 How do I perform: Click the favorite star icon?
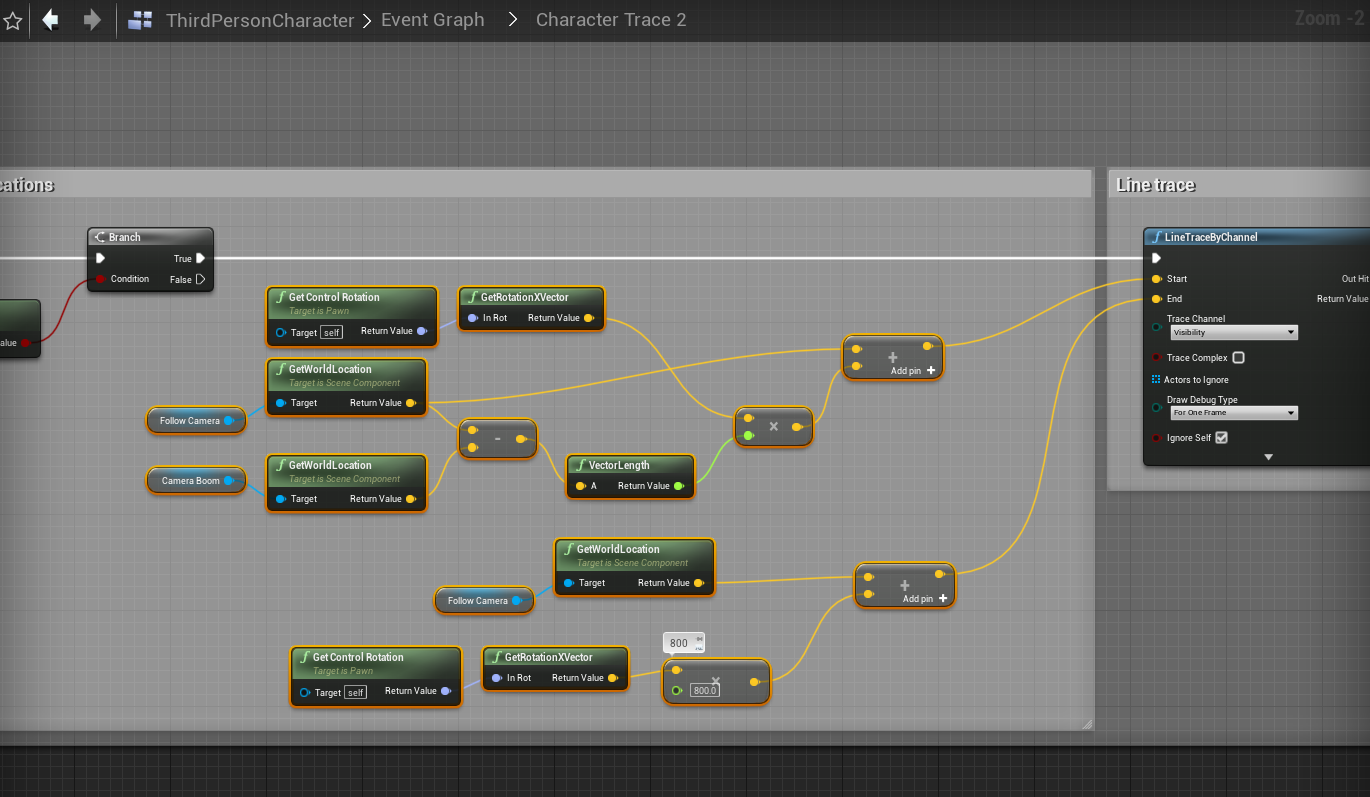(12, 20)
